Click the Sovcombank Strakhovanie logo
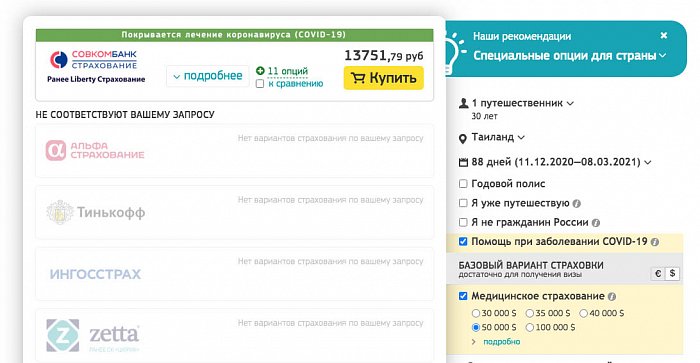This screenshot has width=700, height=363. point(94,59)
